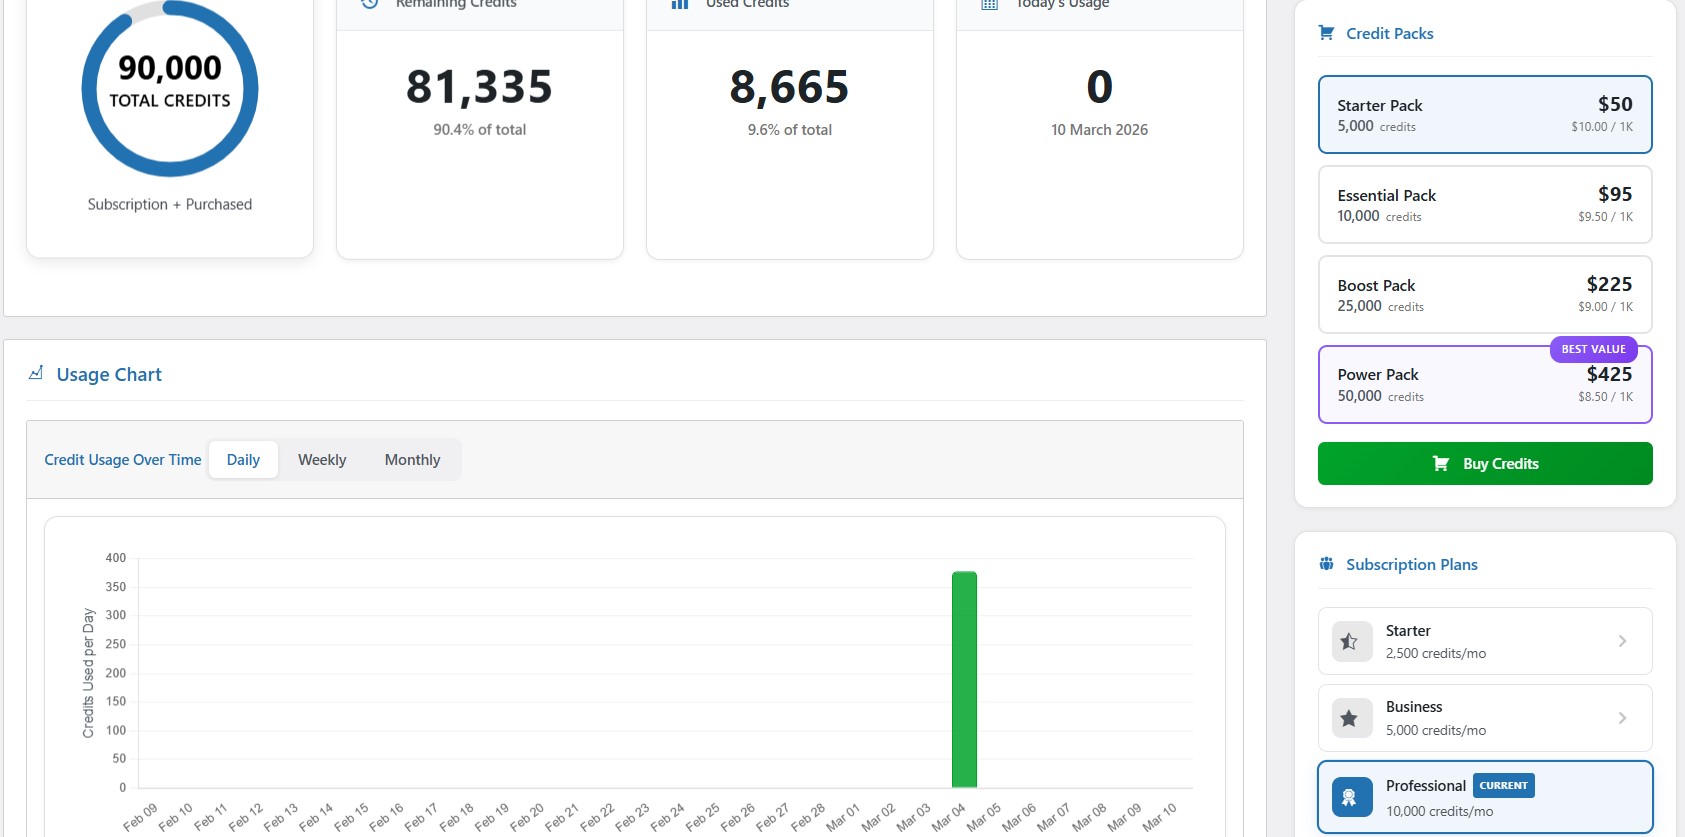Click the $225 Boost Pack price
The height and width of the screenshot is (837, 1685).
(1609, 284)
